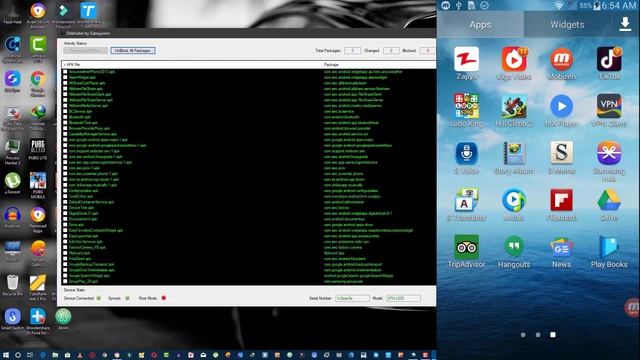Check the Bluetooth.apk package checkbox

(x=65, y=117)
